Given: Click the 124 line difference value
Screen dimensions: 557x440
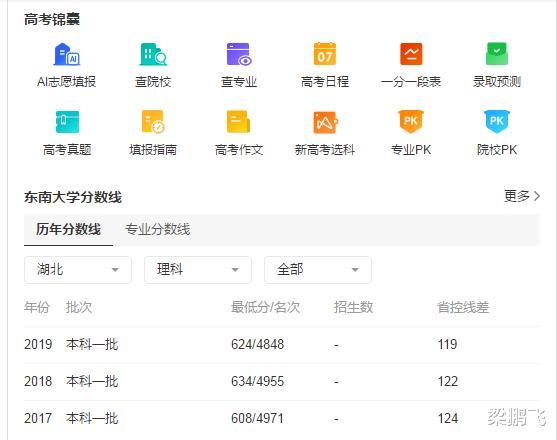Looking at the screenshot, I should pos(448,418).
